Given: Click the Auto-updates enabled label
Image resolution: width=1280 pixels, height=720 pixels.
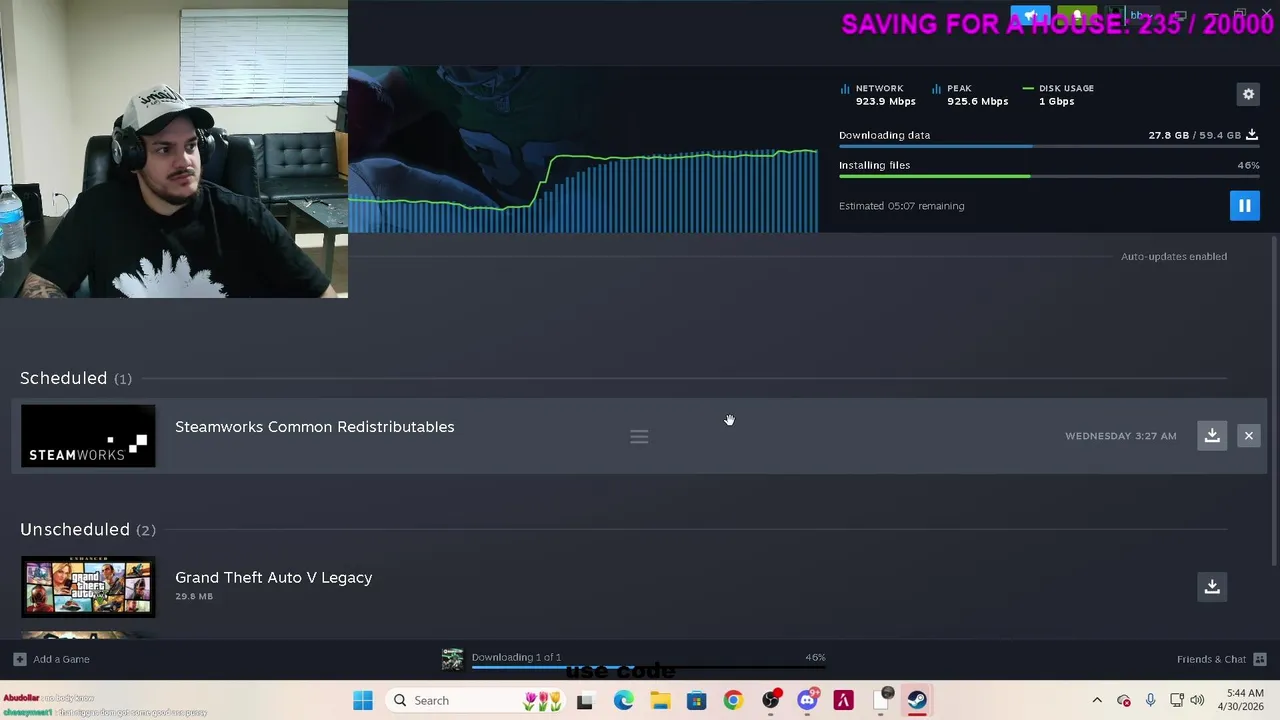Looking at the screenshot, I should (1174, 257).
